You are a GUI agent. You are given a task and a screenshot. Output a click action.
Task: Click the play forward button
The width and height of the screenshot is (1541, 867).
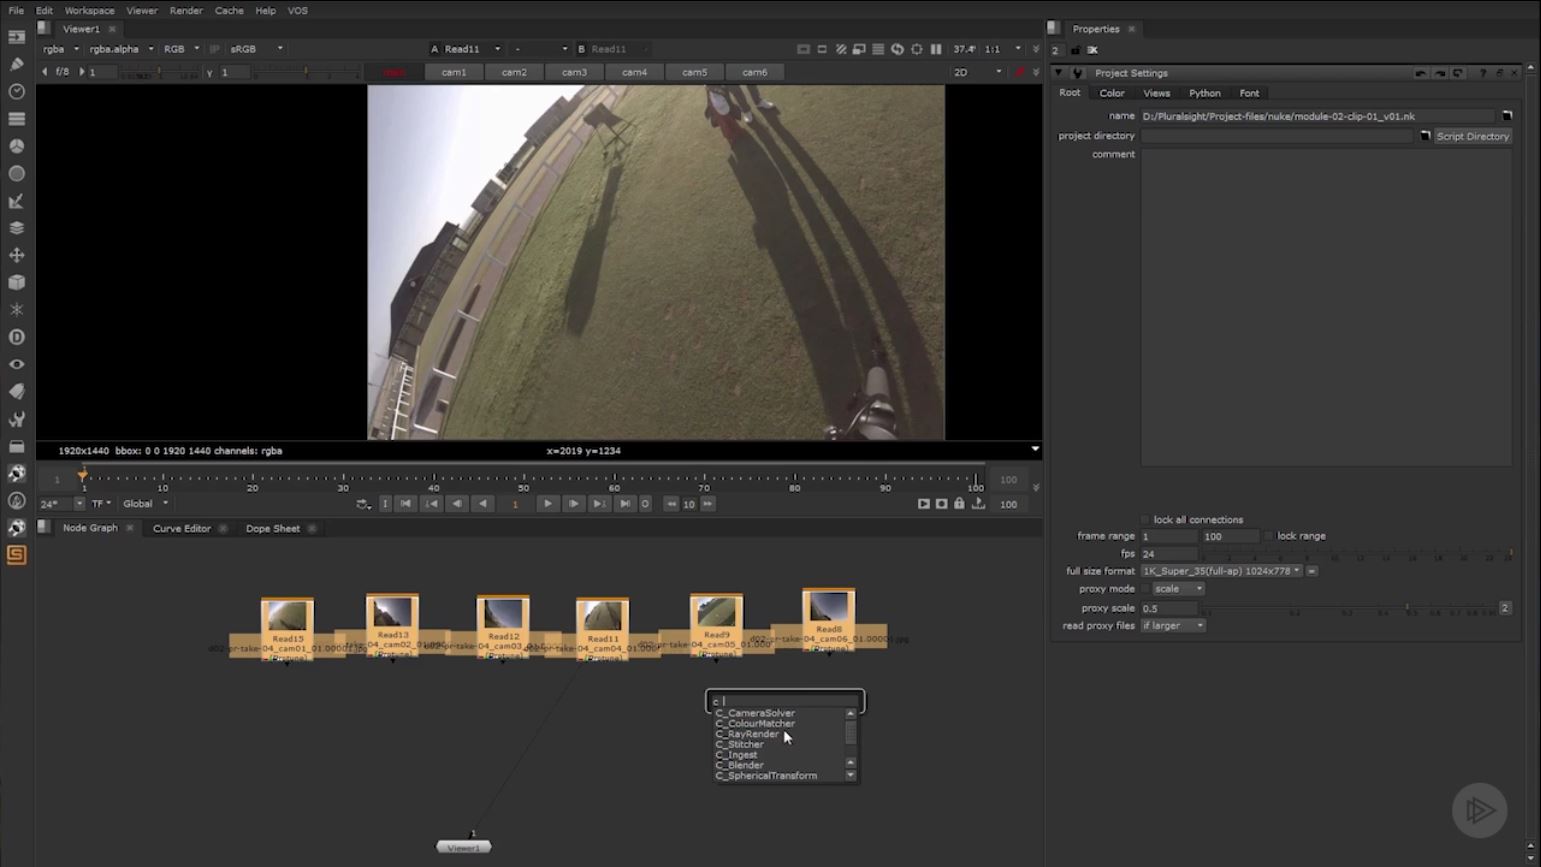coord(547,504)
